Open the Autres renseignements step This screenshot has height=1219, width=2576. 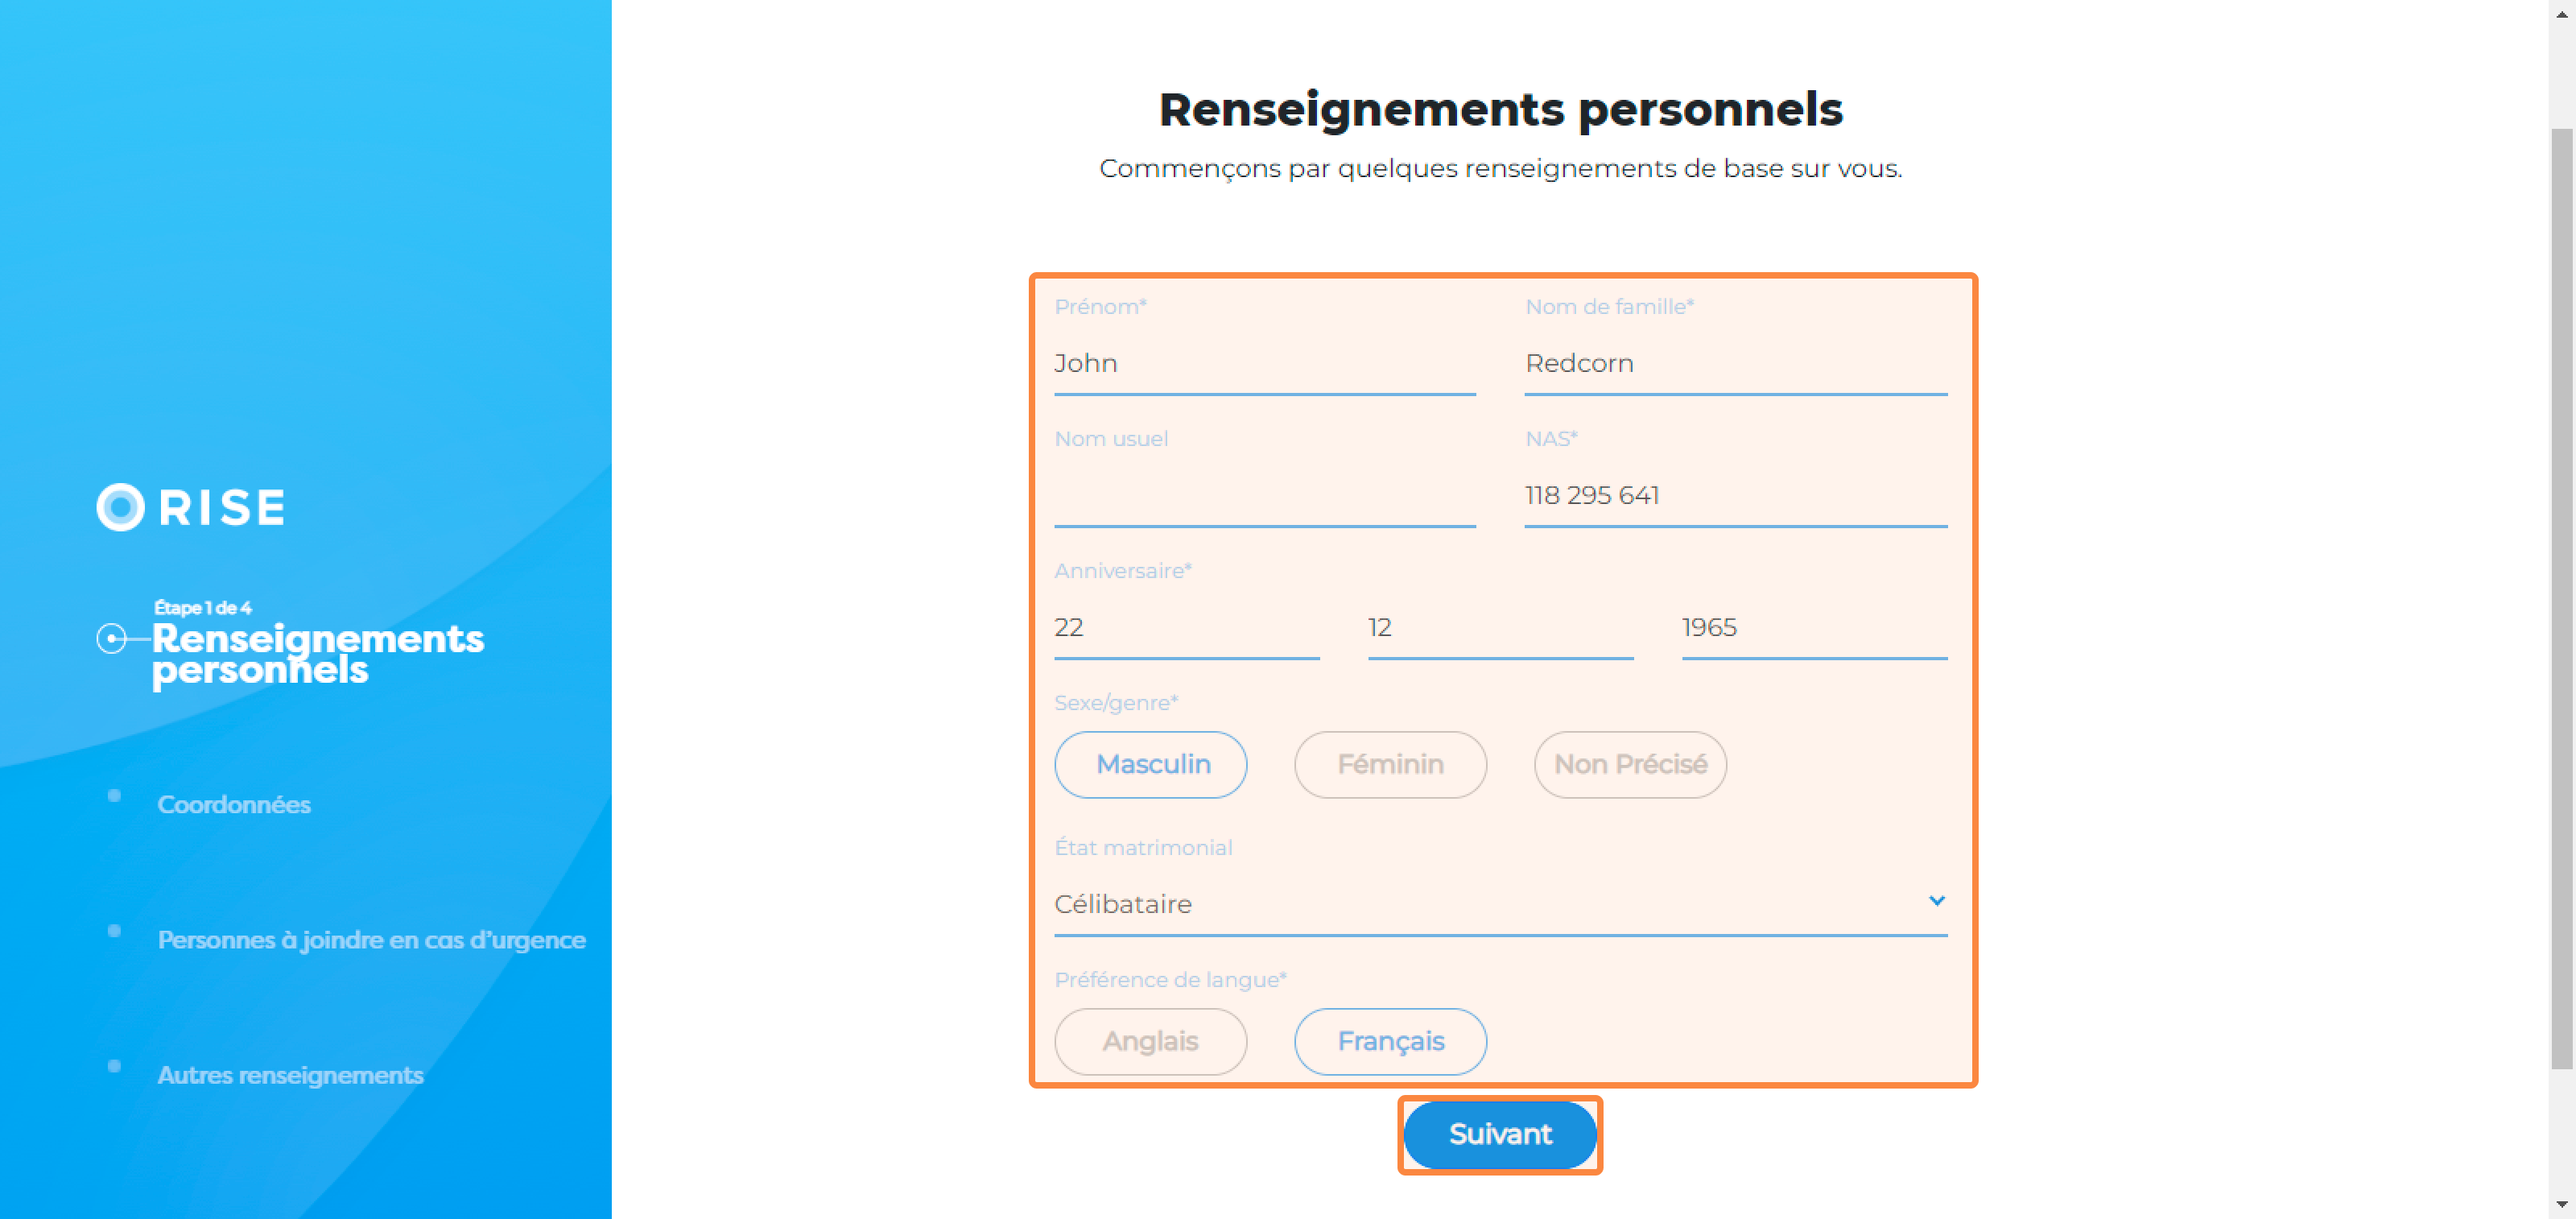tap(290, 1075)
